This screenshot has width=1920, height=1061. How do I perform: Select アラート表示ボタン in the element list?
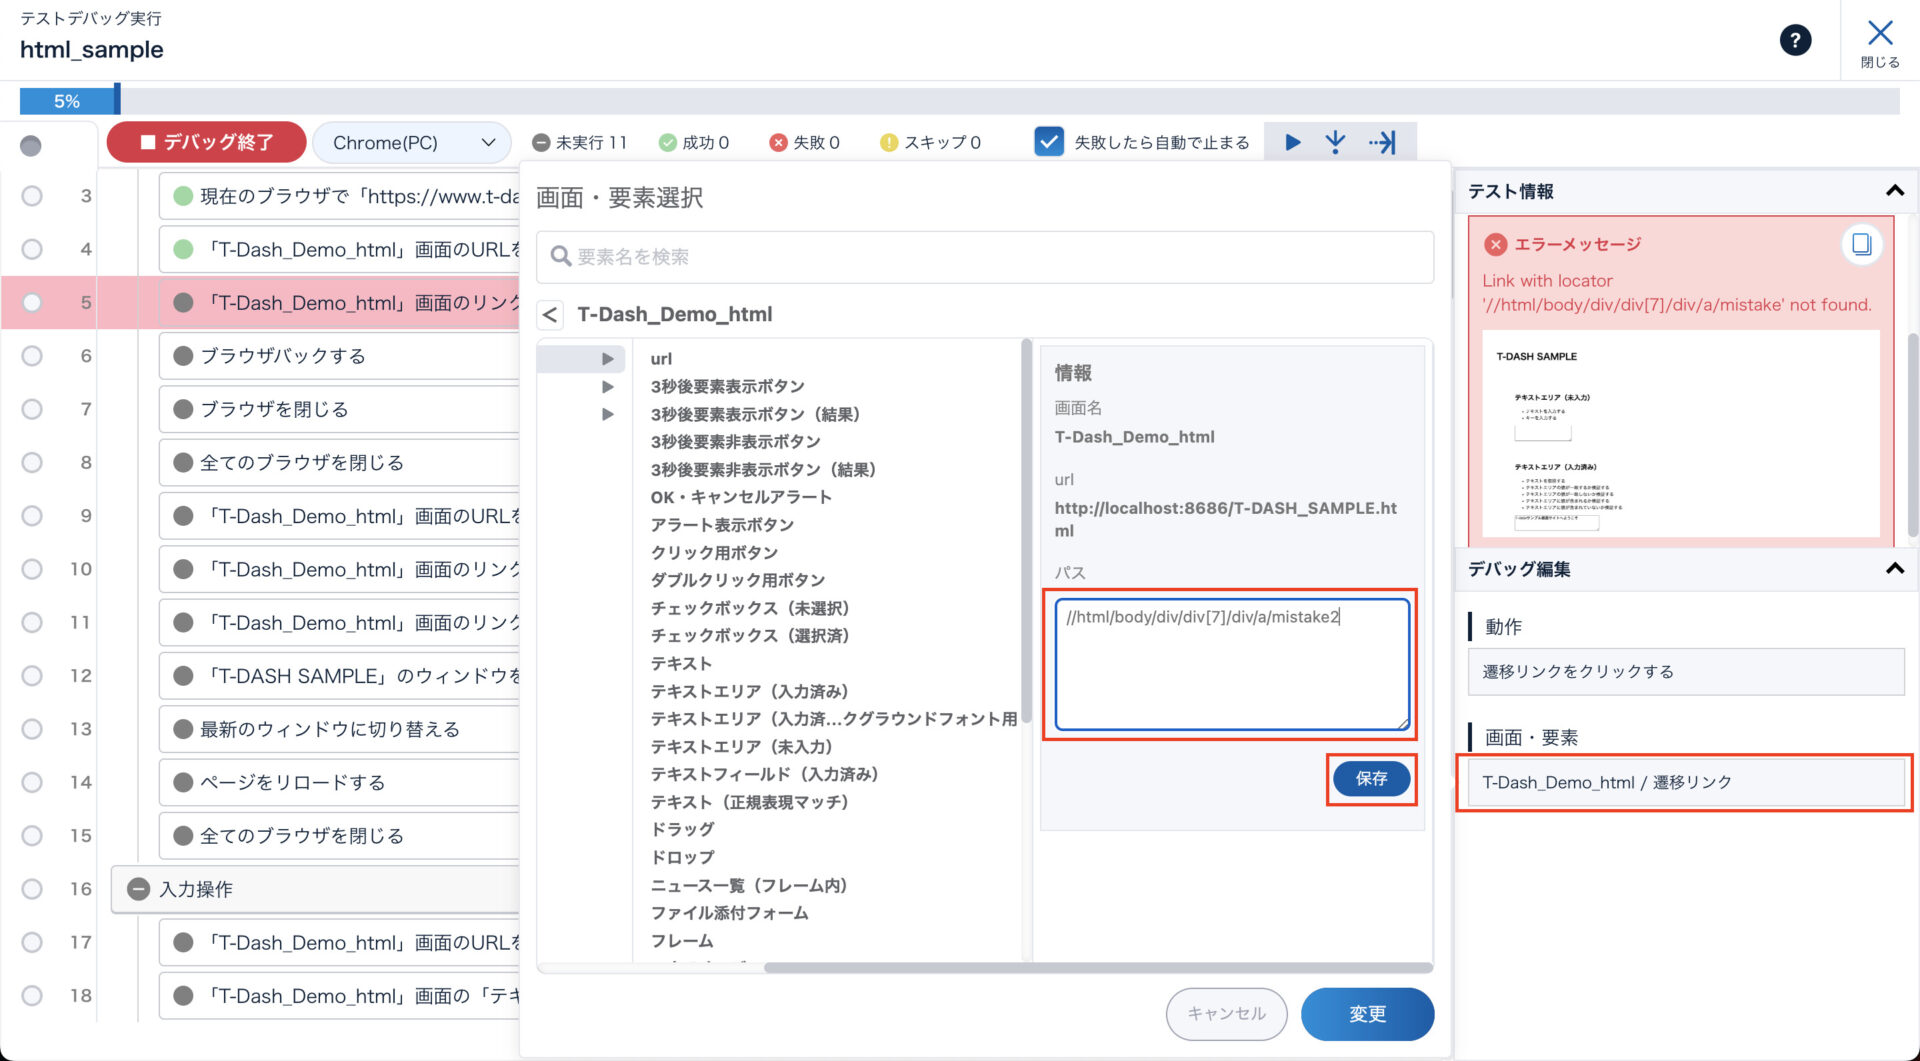tap(722, 525)
